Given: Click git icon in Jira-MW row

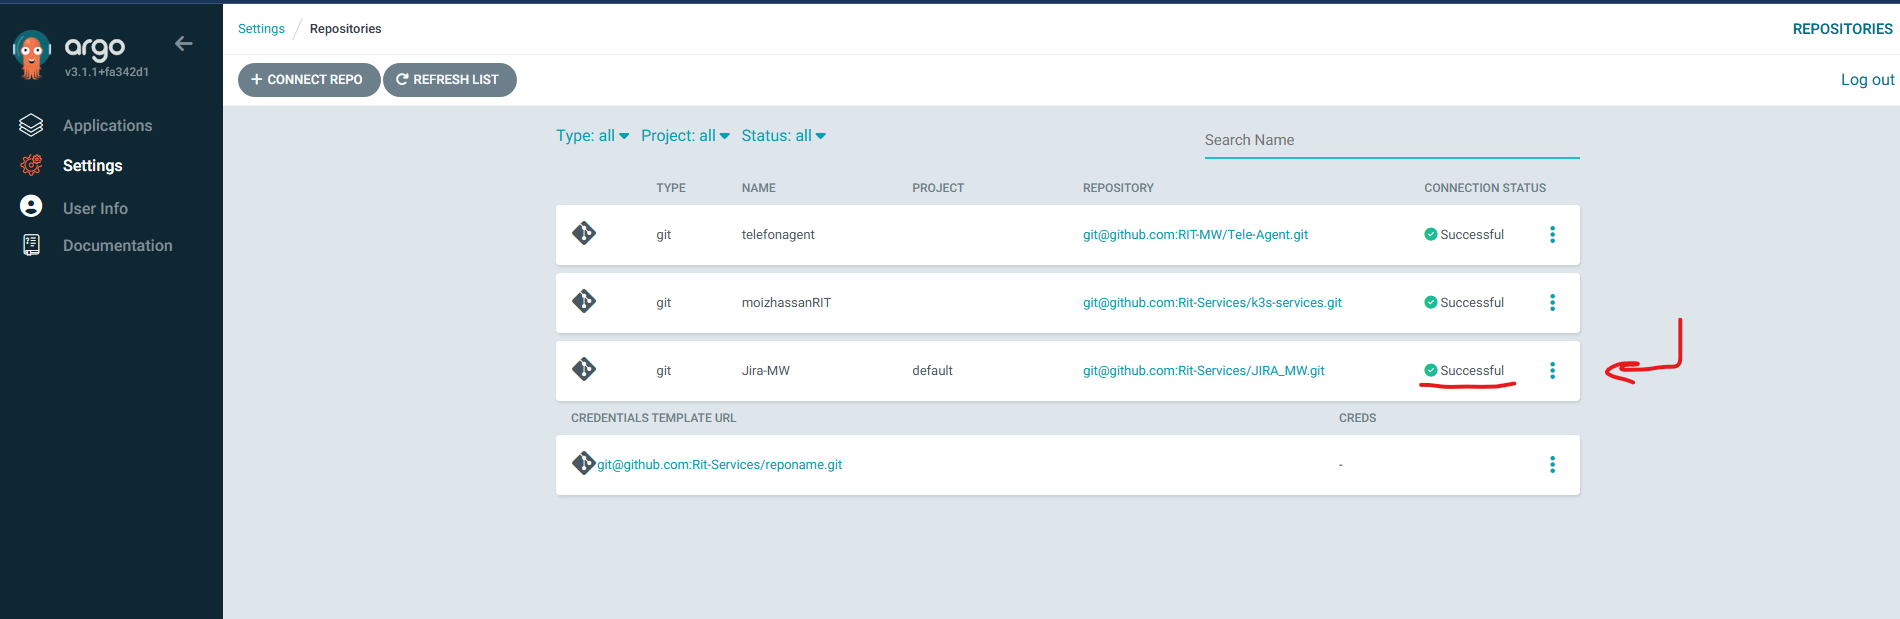Looking at the screenshot, I should coord(584,370).
